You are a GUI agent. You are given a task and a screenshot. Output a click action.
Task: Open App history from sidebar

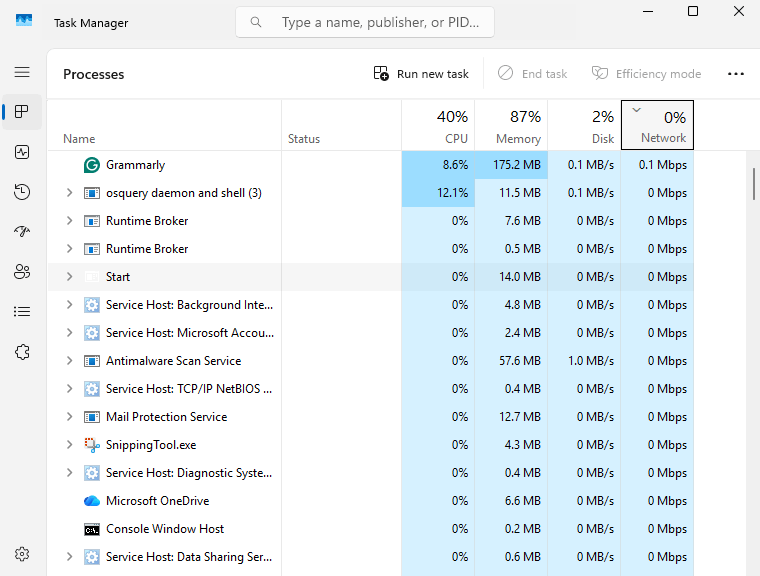[x=22, y=192]
